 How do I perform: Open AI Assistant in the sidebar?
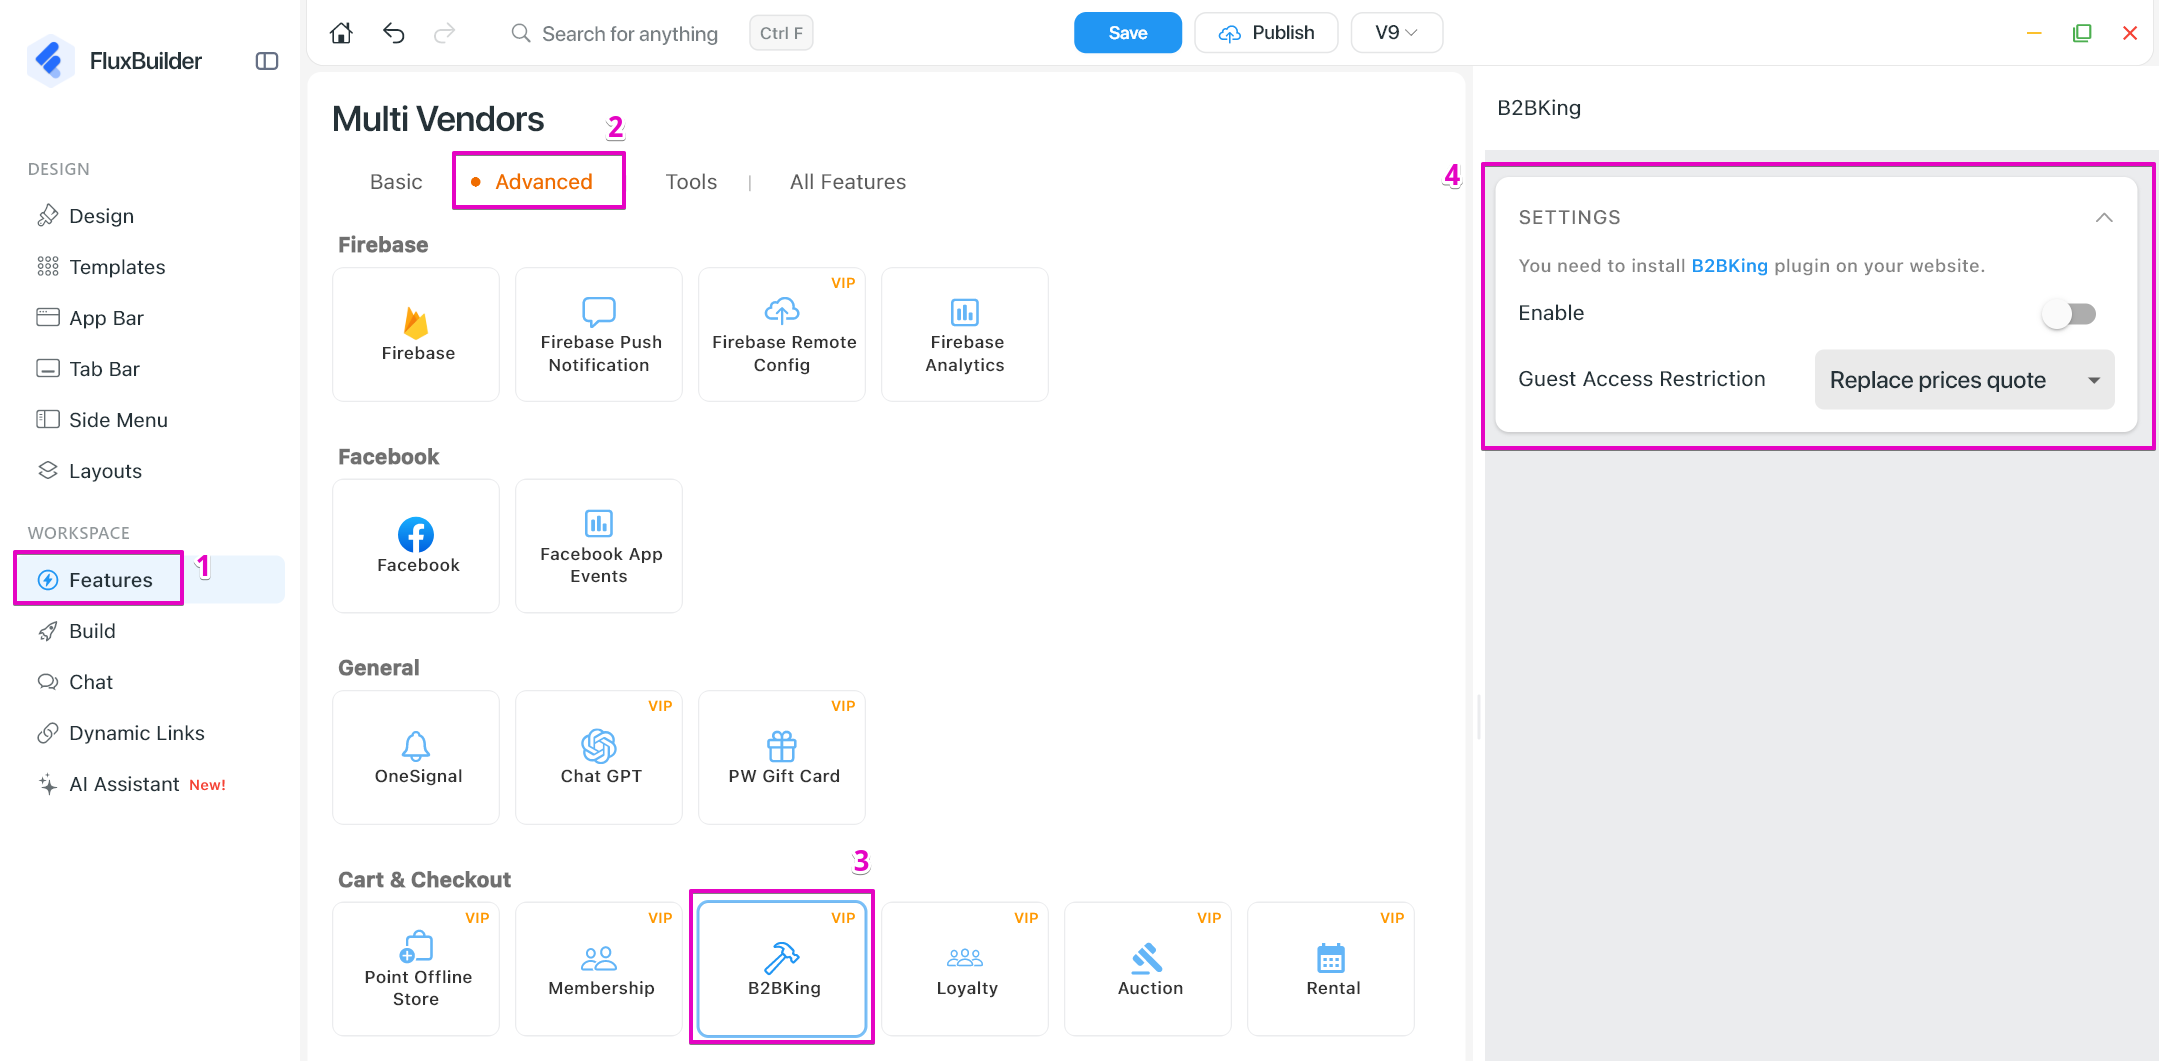coord(150,784)
